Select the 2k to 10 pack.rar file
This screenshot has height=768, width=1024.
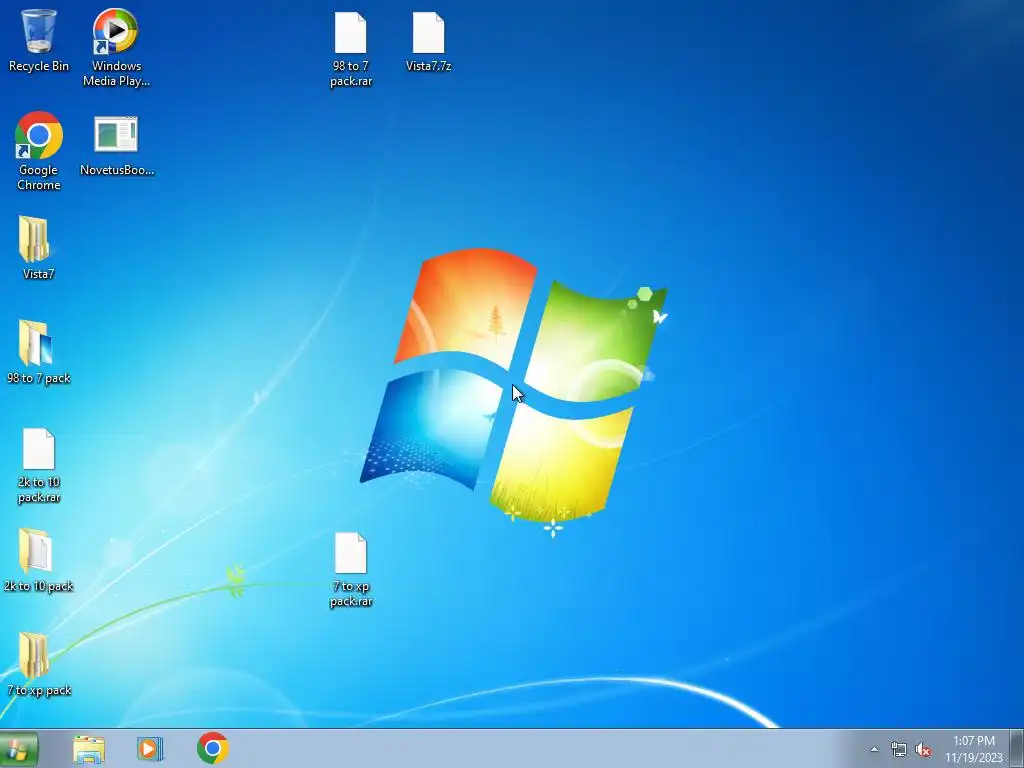(x=39, y=466)
